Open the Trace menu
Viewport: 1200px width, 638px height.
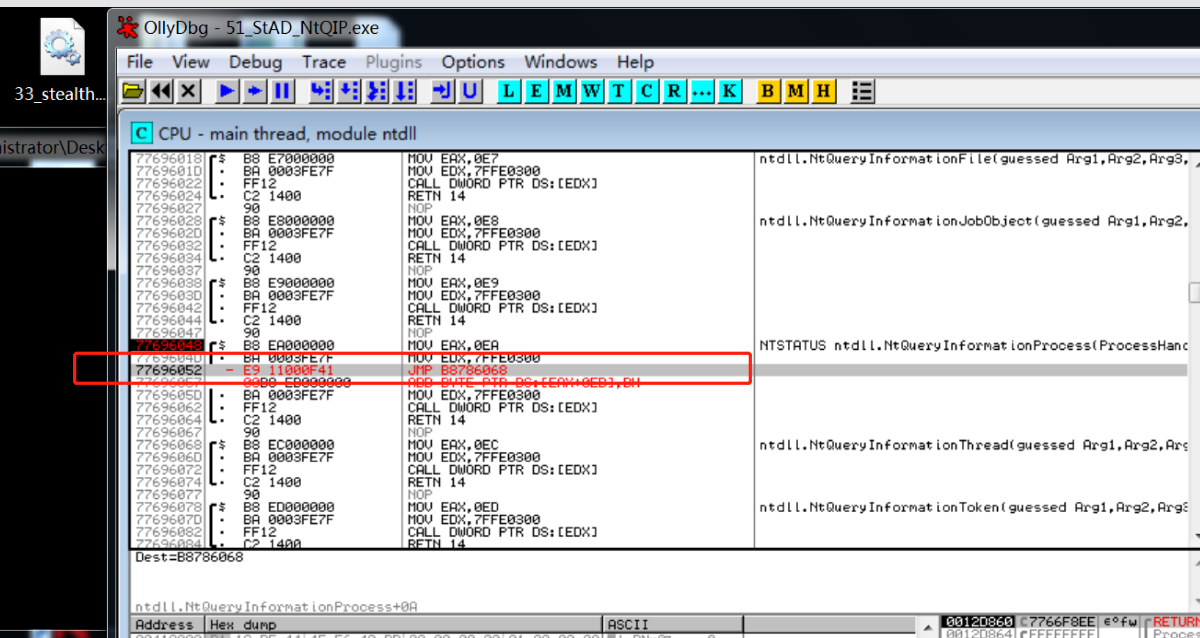pyautogui.click(x=324, y=62)
